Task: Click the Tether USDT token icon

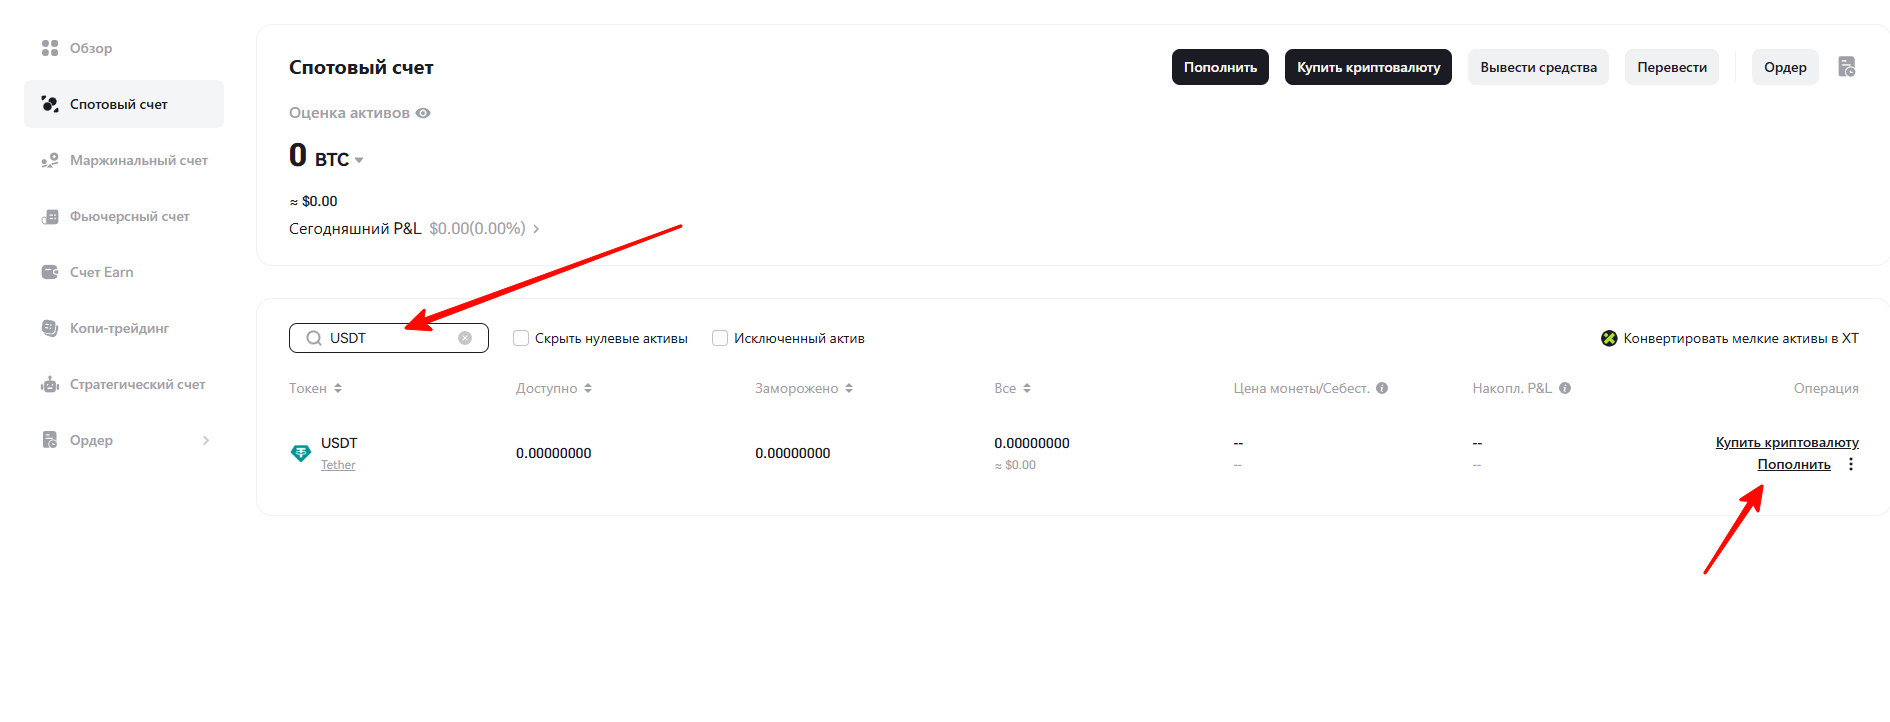Action: coord(300,453)
